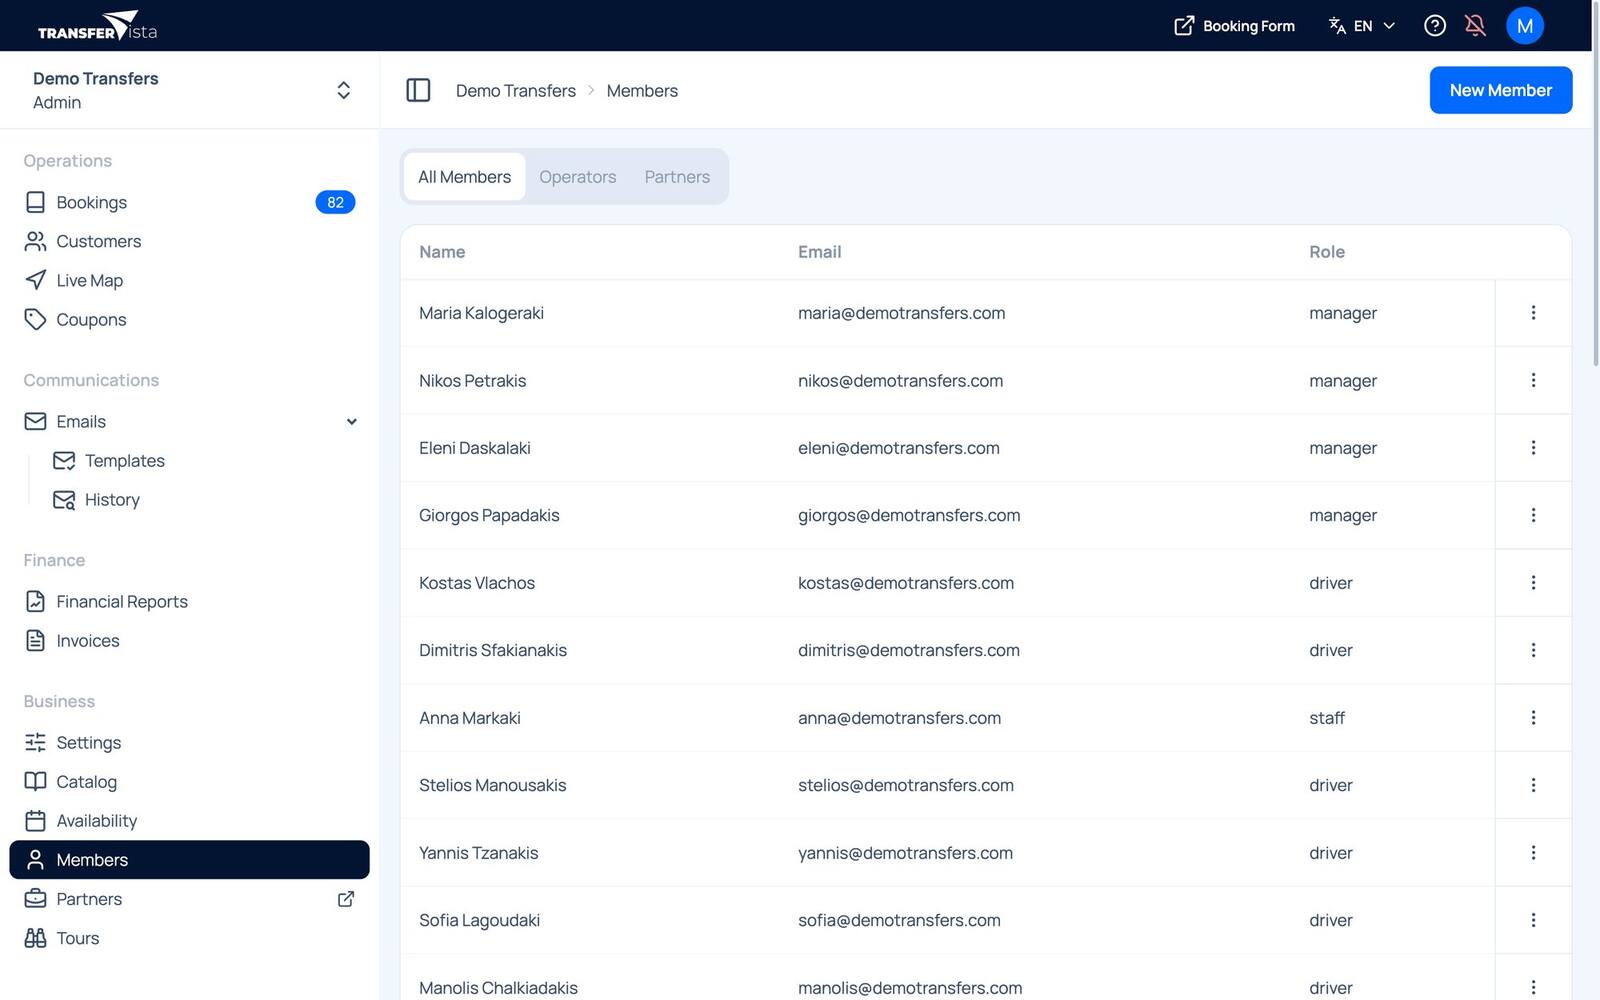Screen dimensions: 1600x1000
Task: Open Tours in the sidebar
Action: (x=189, y=938)
